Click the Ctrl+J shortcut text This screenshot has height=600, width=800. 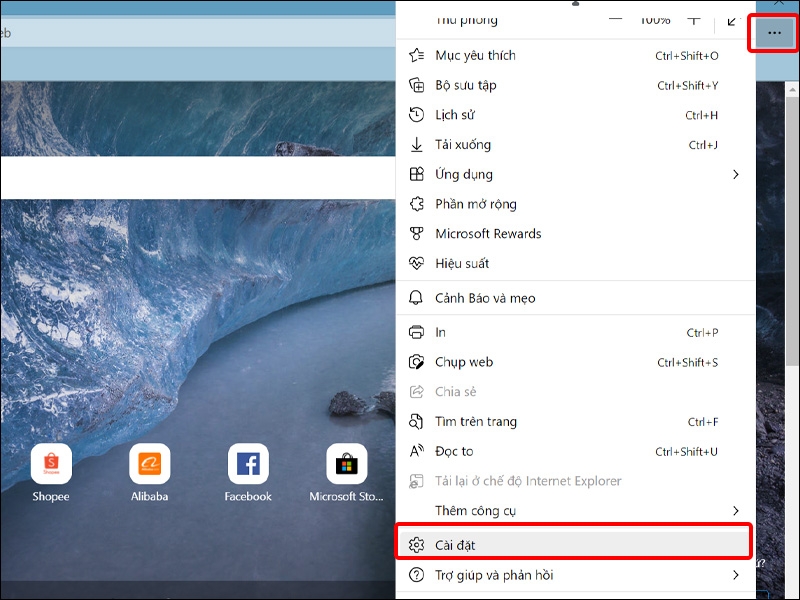coord(704,145)
